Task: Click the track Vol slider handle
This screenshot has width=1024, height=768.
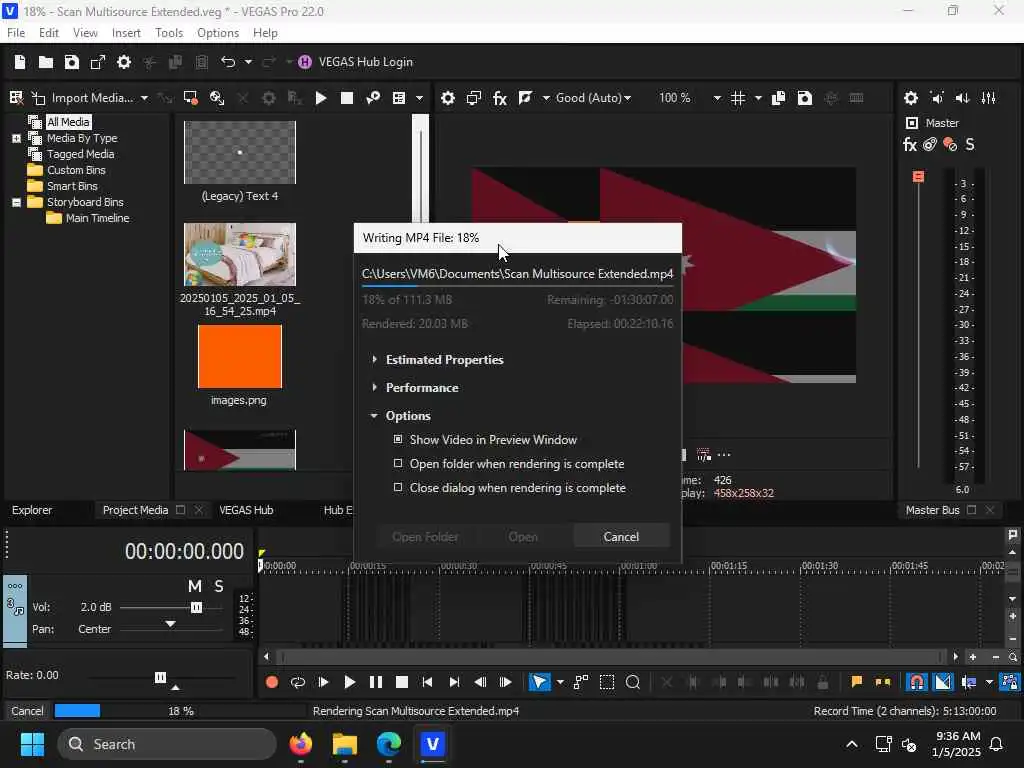Action: click(196, 608)
